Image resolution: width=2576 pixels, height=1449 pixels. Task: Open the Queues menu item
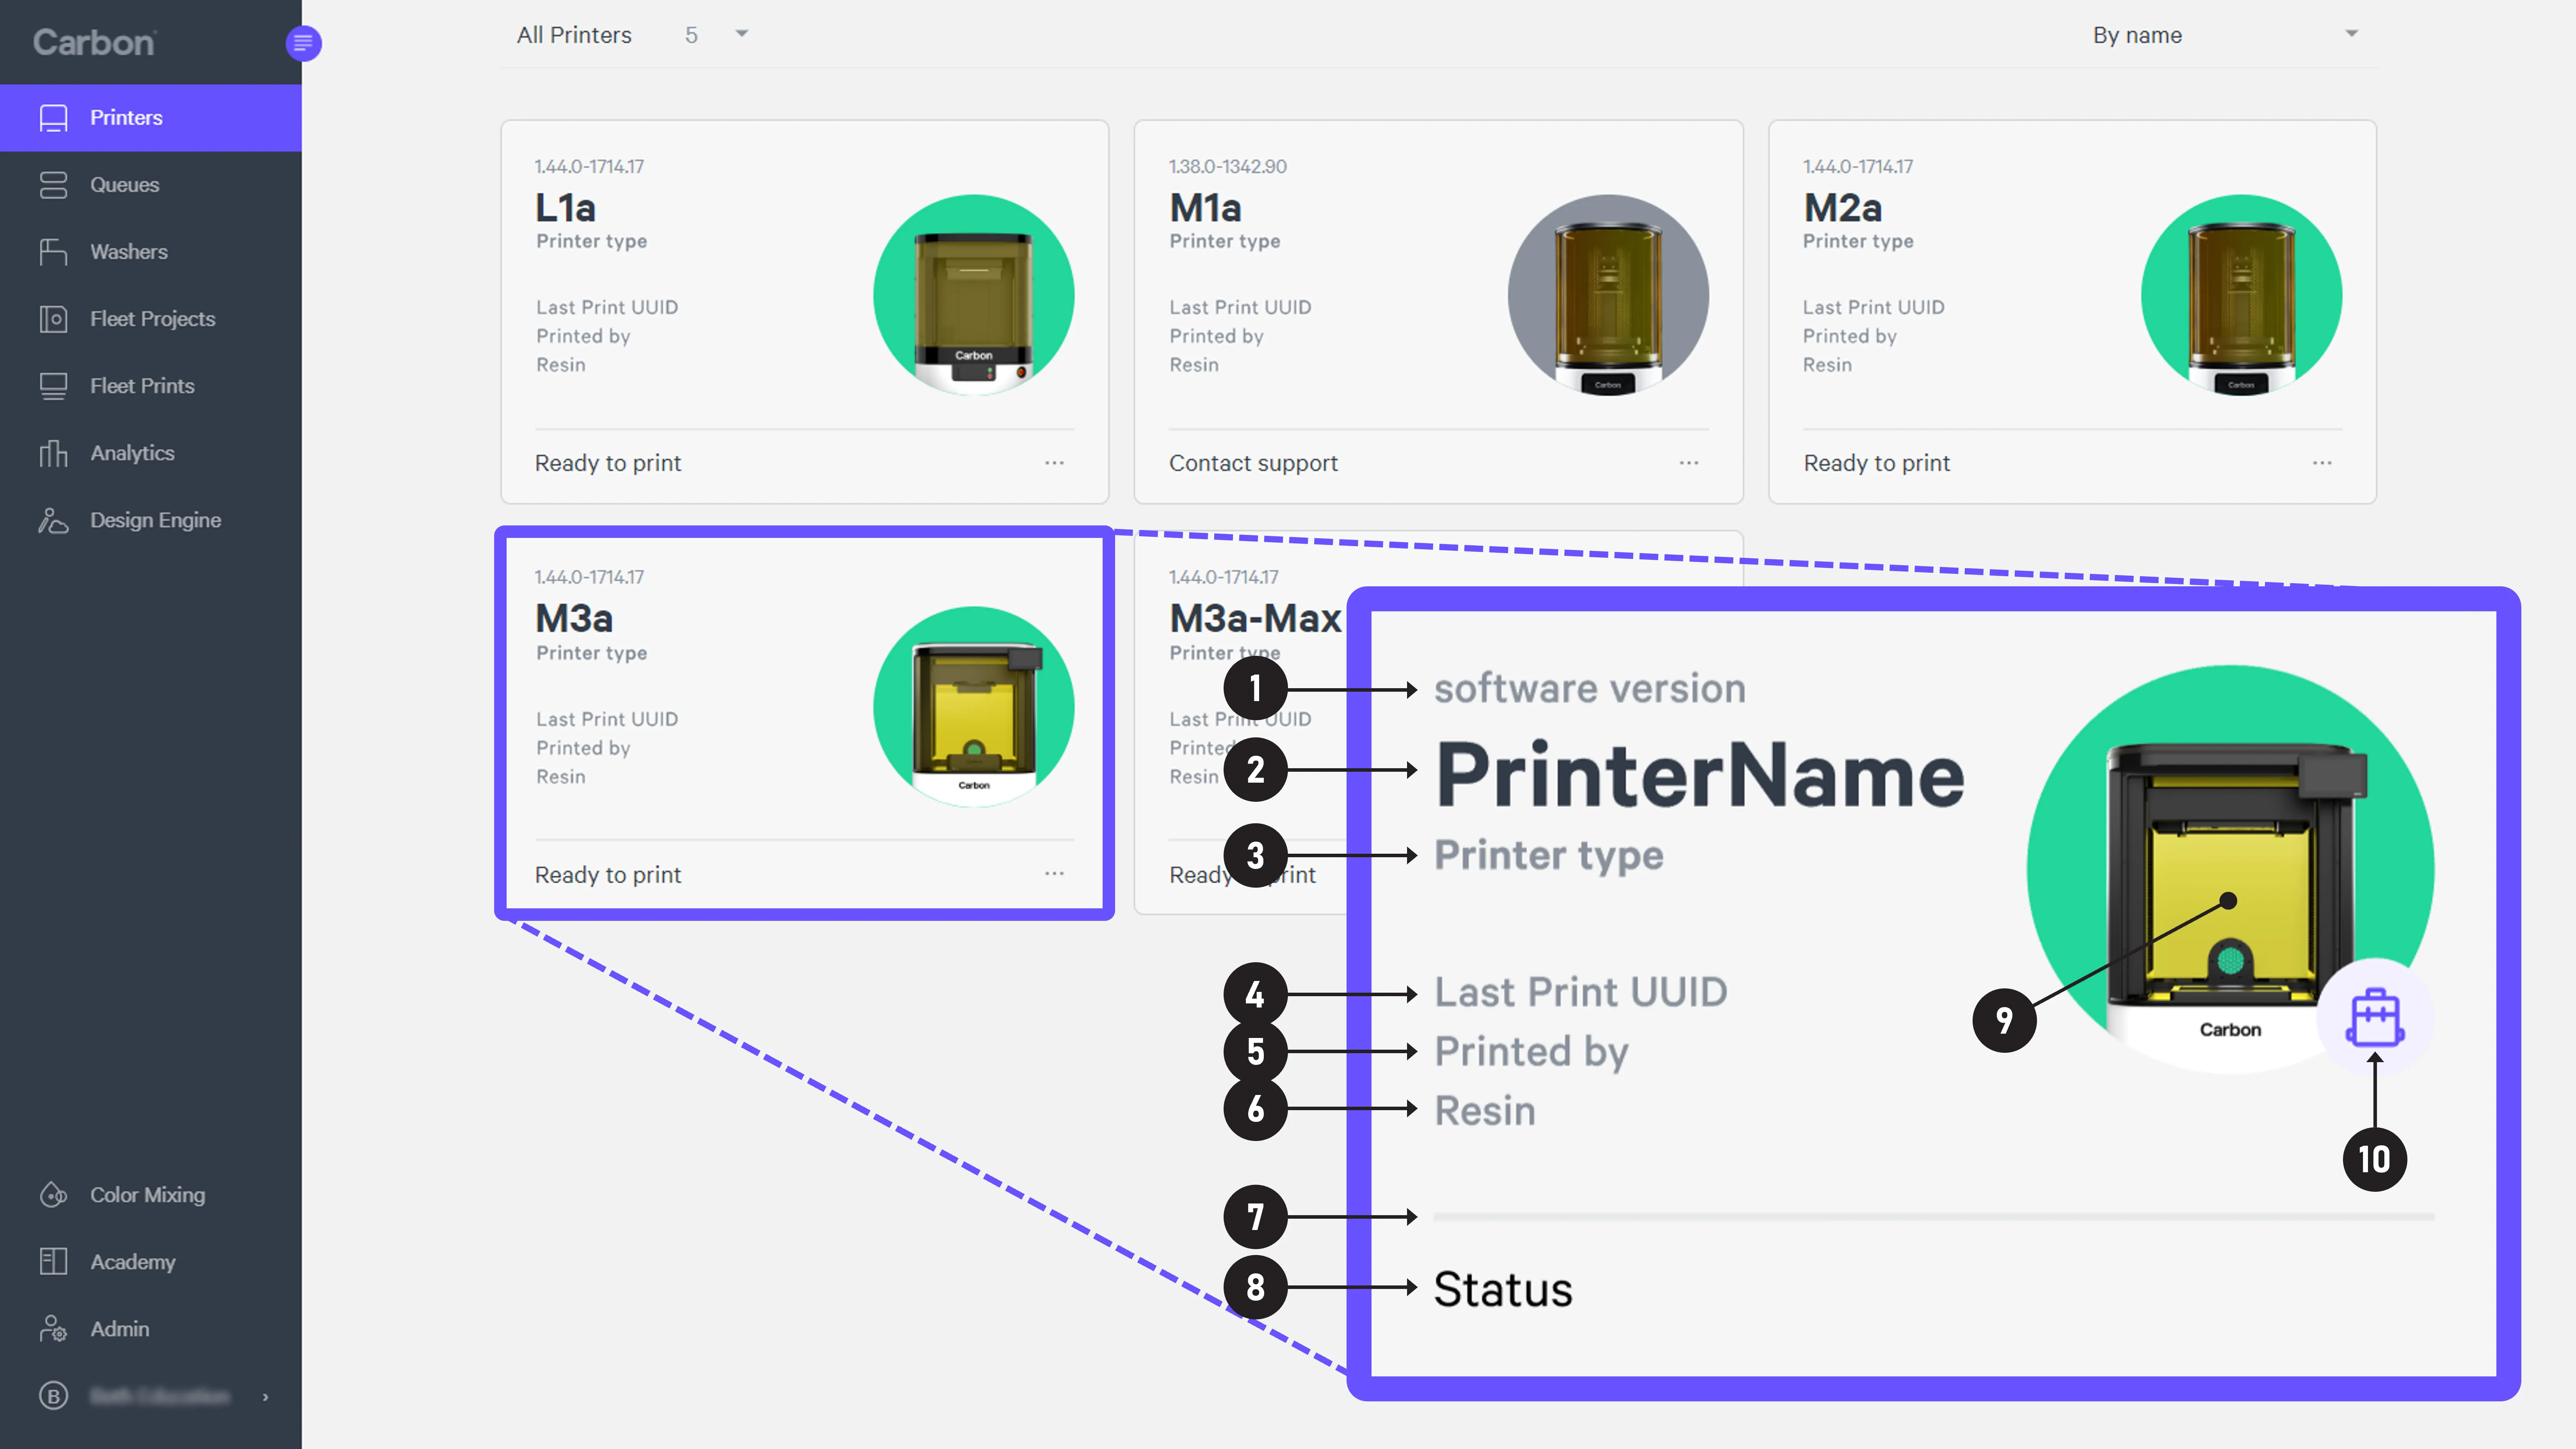125,185
